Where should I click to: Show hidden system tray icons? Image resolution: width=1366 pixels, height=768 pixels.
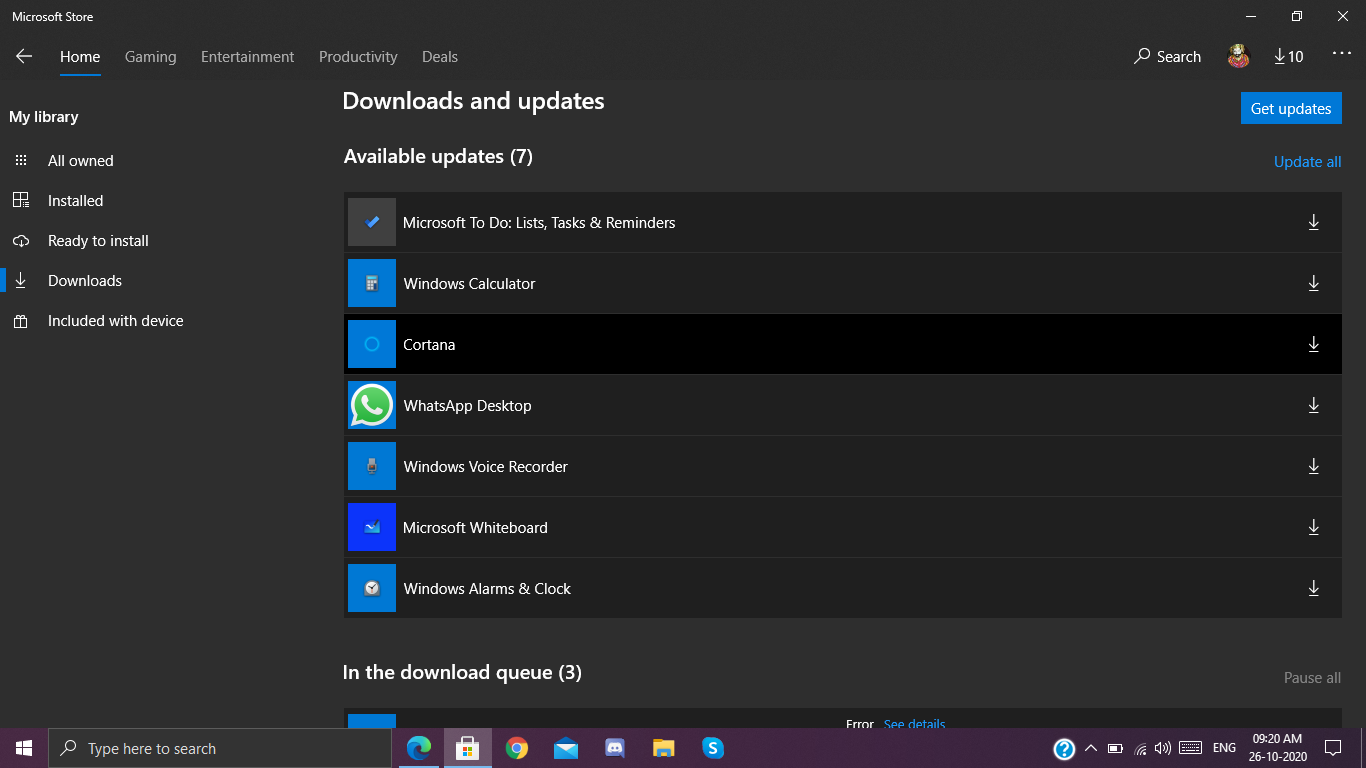pyautogui.click(x=1090, y=748)
